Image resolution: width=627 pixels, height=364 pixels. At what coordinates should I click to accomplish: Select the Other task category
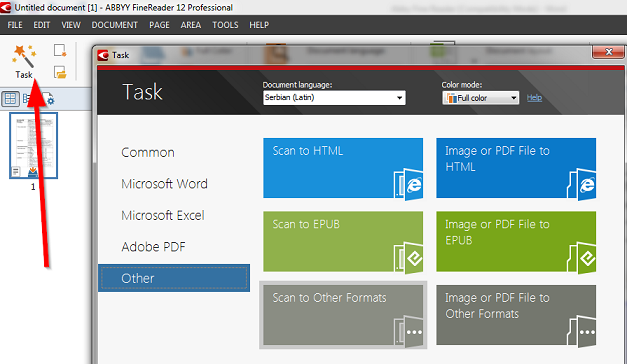(174, 278)
